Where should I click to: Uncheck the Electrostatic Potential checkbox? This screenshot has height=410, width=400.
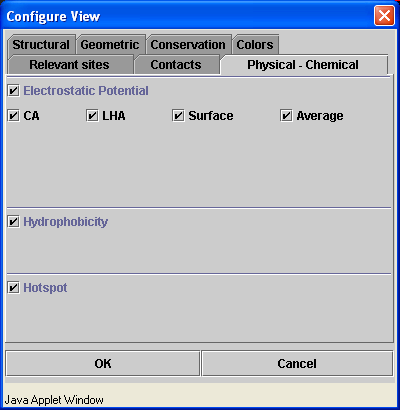pos(13,91)
